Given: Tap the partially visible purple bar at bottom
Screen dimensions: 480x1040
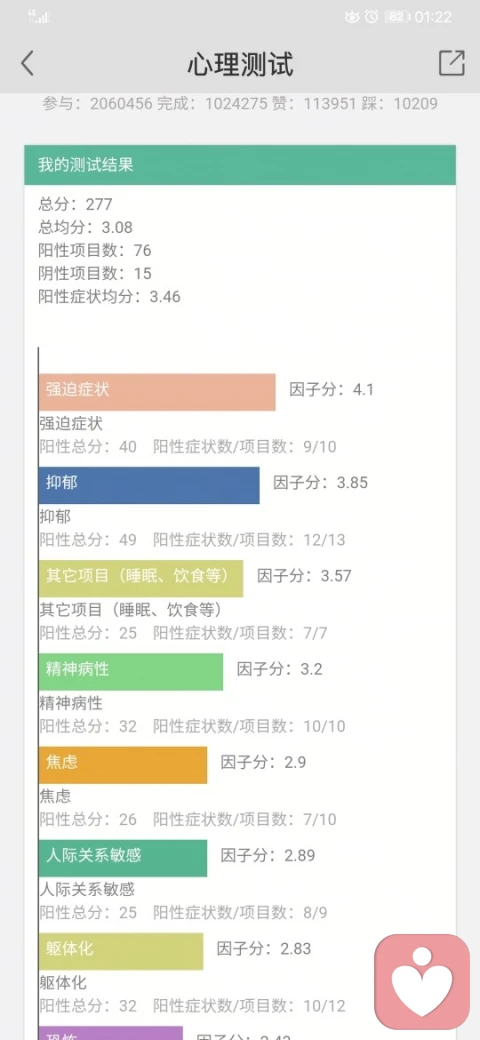Looking at the screenshot, I should pyautogui.click(x=111, y=1033).
